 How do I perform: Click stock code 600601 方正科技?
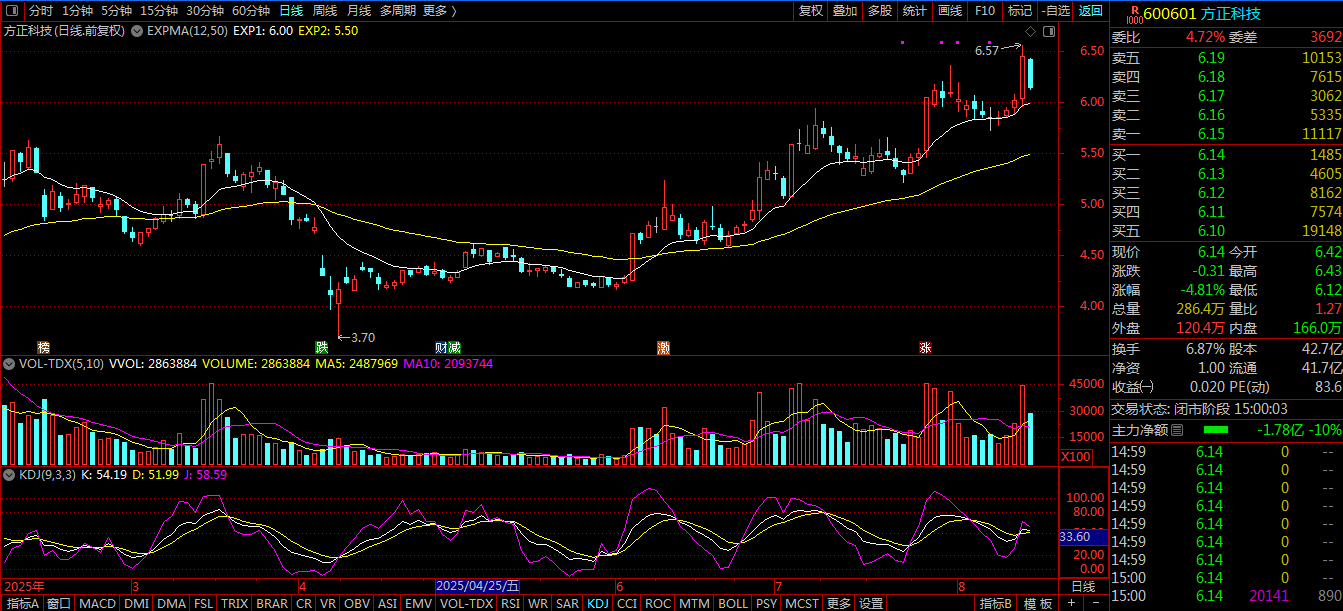tap(1202, 13)
